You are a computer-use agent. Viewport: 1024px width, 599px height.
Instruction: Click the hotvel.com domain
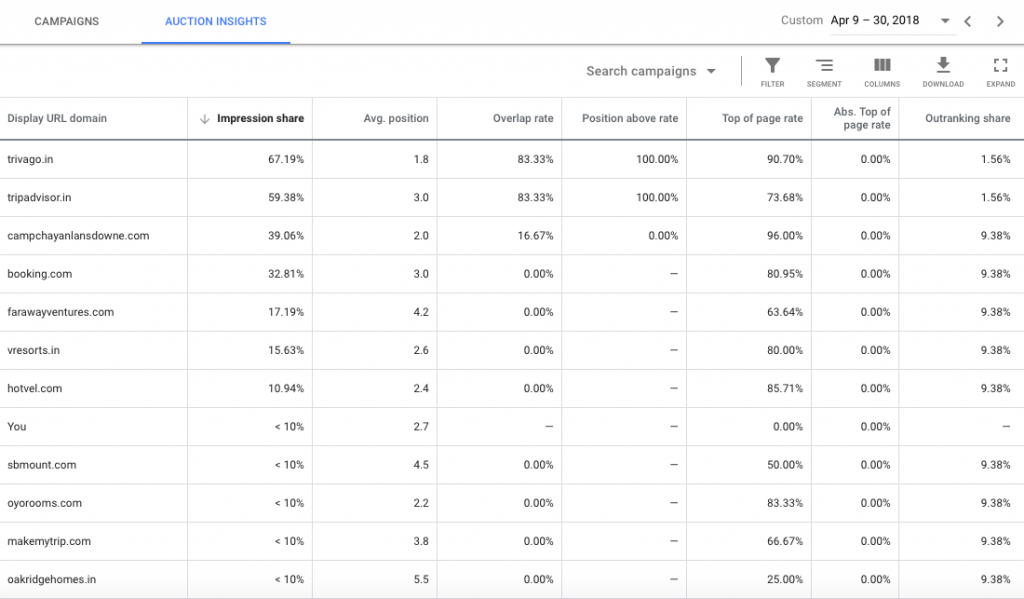click(35, 389)
